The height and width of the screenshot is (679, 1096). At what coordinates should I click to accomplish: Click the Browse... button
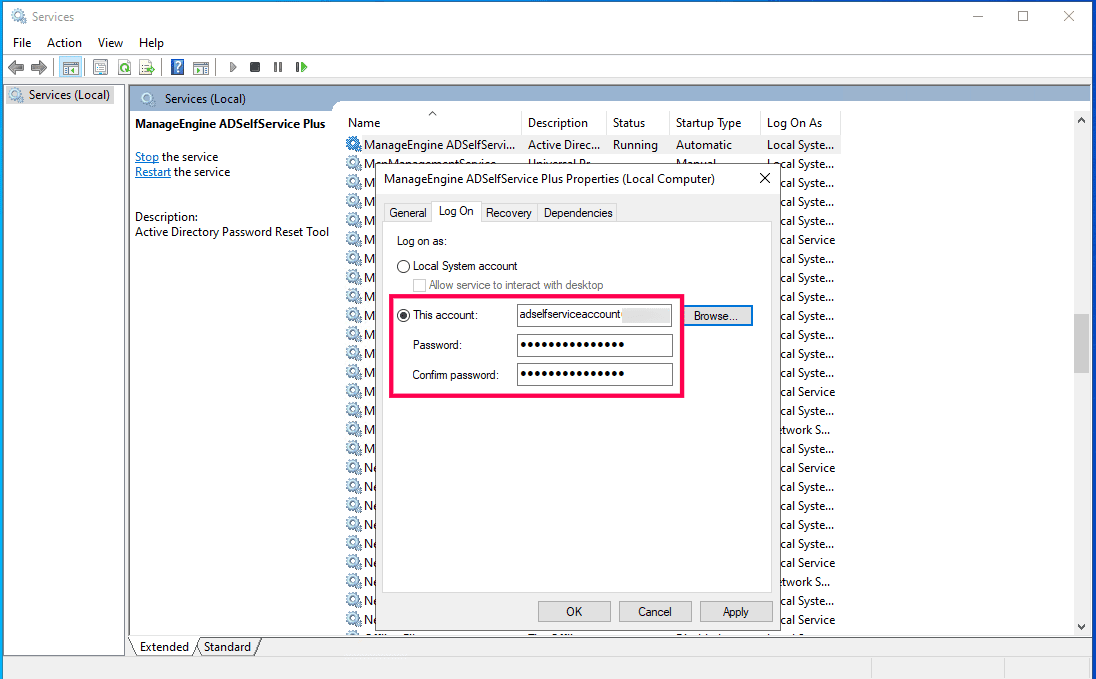tap(716, 316)
